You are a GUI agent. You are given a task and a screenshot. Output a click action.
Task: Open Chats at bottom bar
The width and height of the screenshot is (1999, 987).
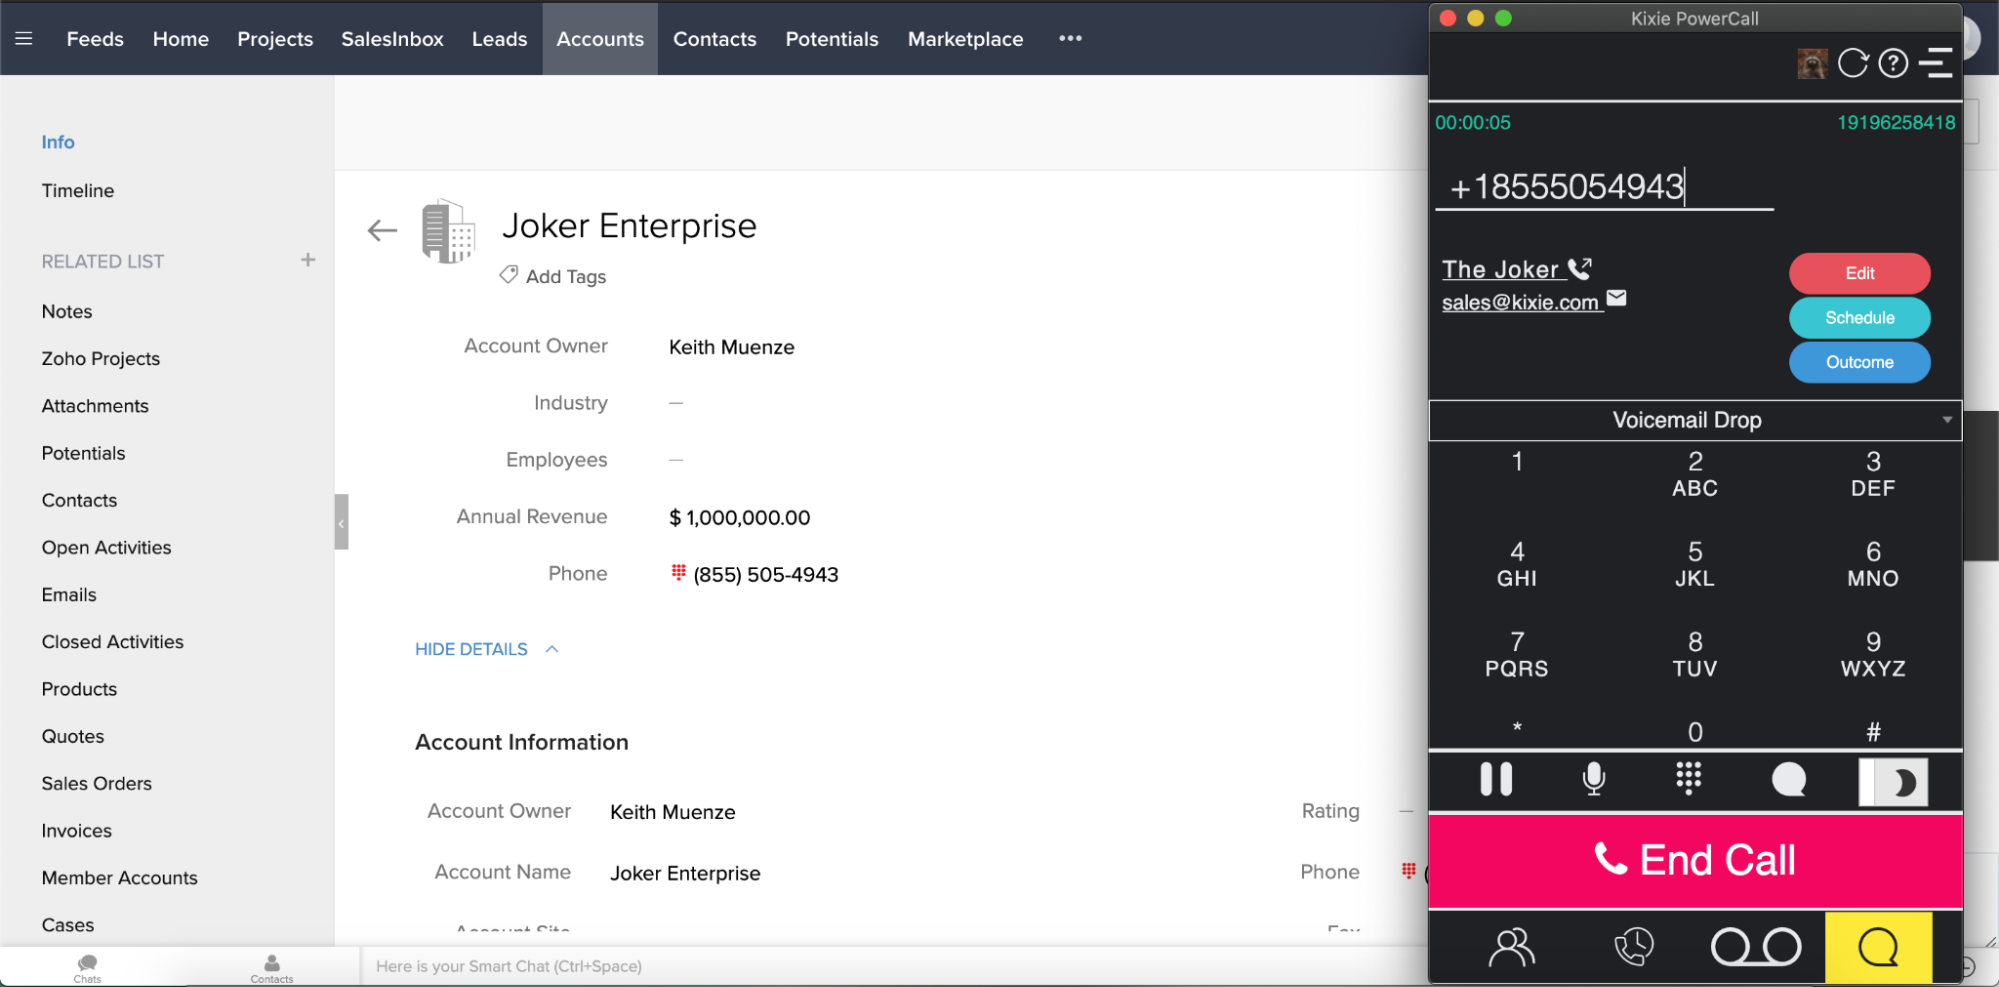pos(87,967)
